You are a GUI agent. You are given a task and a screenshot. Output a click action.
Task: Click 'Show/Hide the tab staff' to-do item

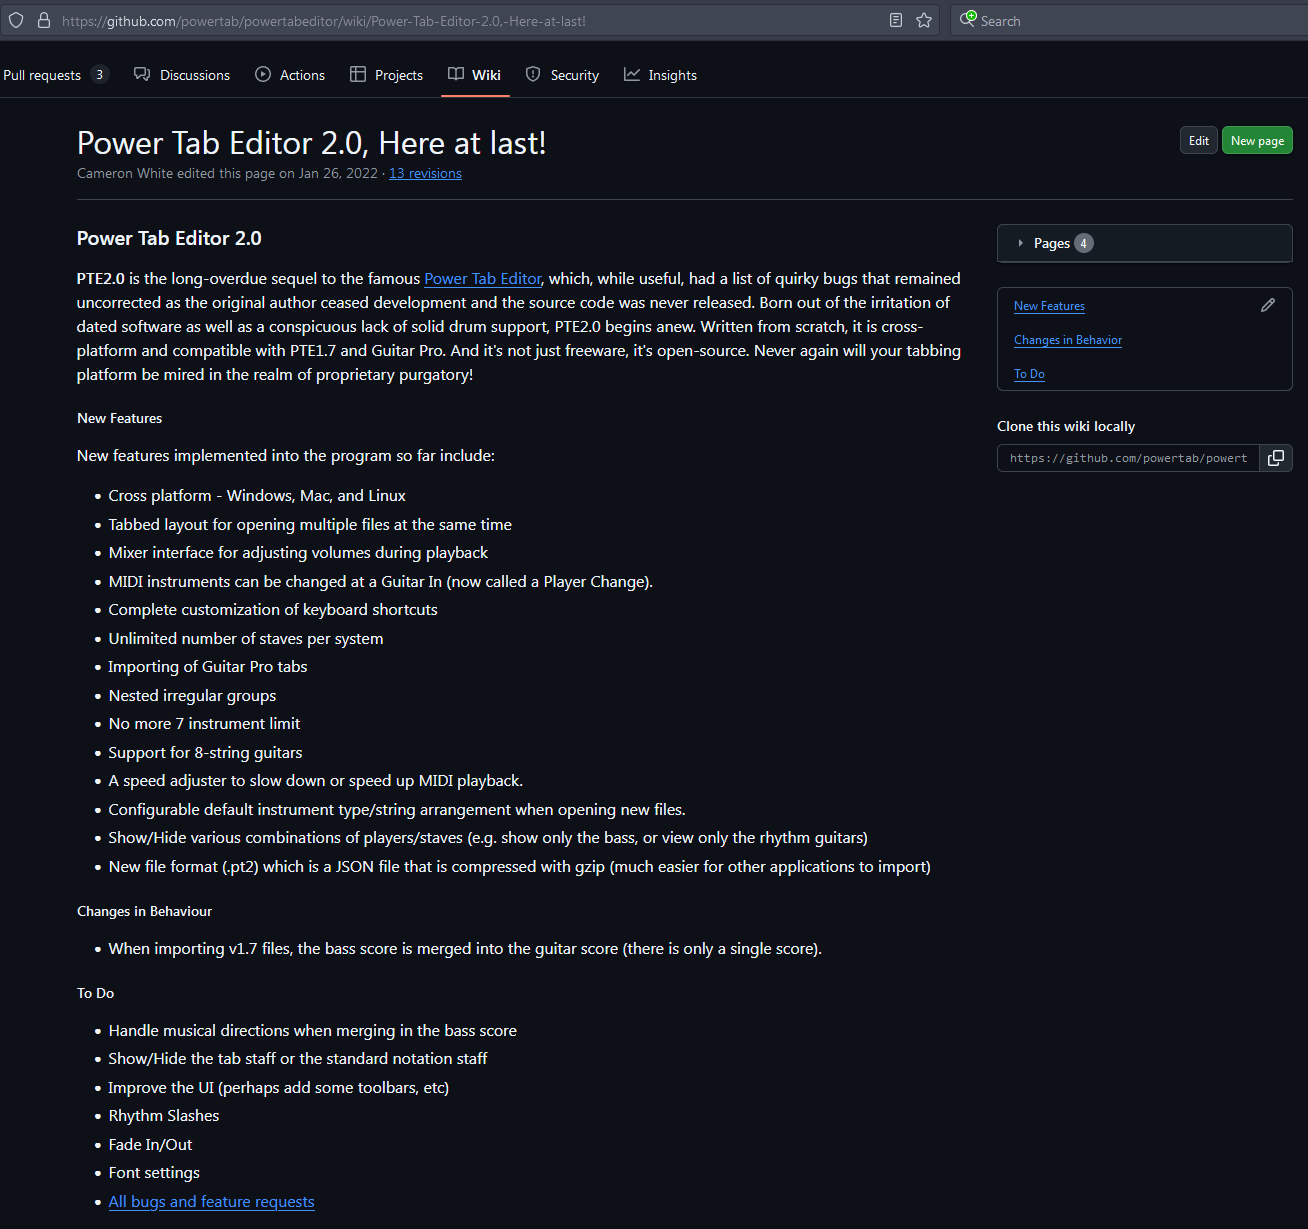[298, 1059]
